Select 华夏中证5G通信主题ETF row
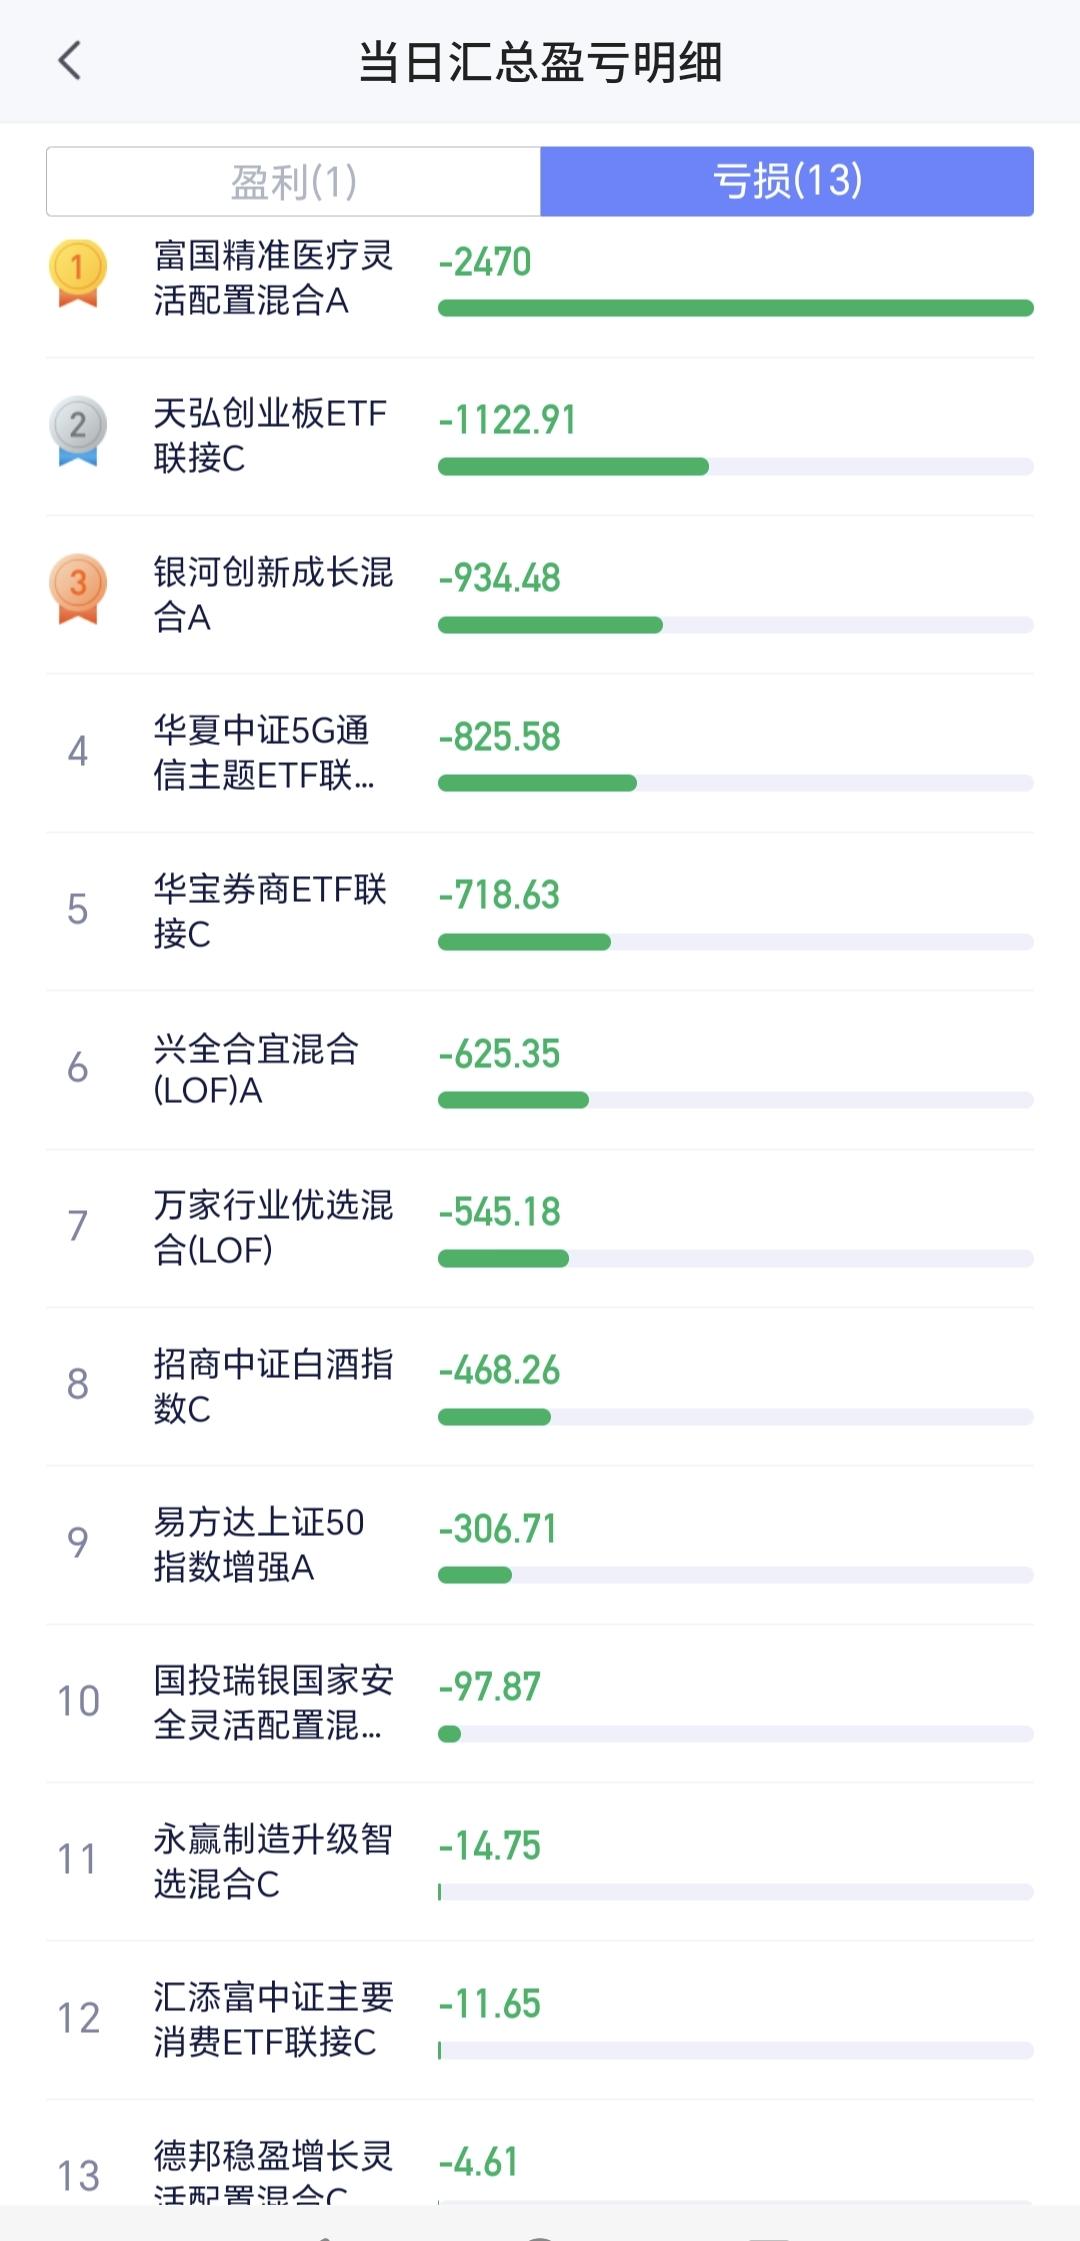The width and height of the screenshot is (1080, 2241). (x=264, y=752)
